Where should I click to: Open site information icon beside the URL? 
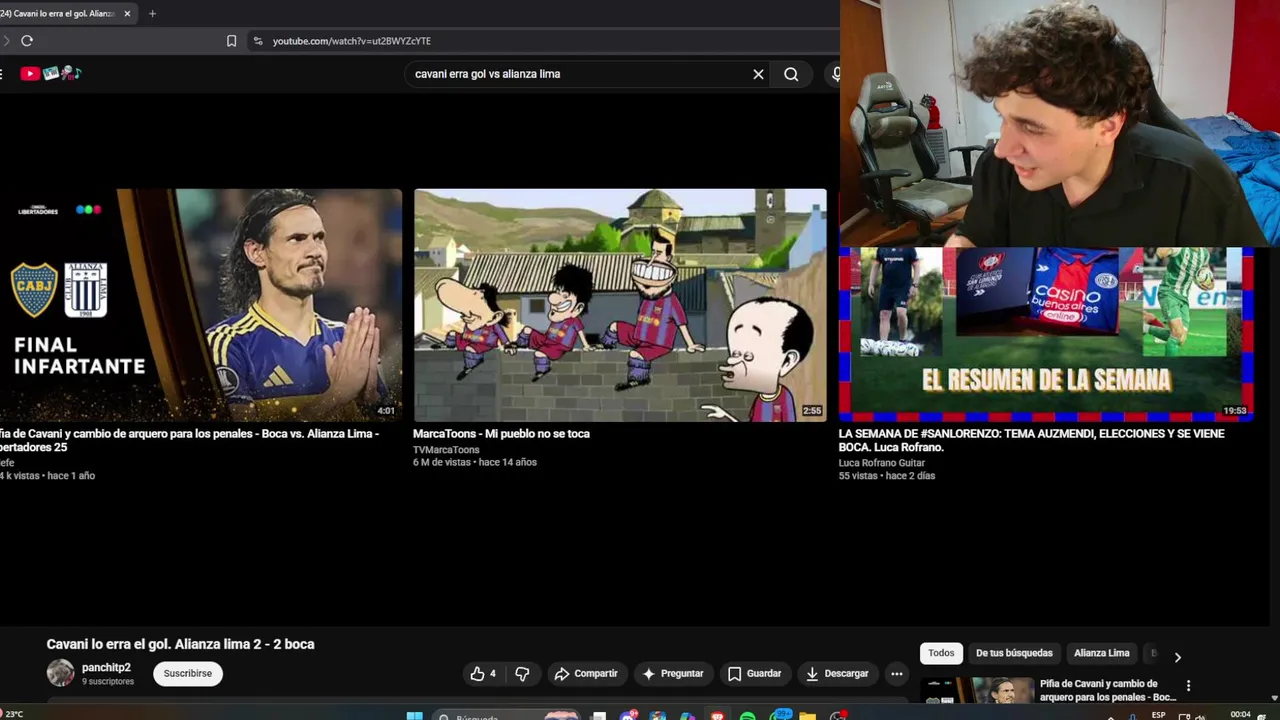pyautogui.click(x=258, y=41)
